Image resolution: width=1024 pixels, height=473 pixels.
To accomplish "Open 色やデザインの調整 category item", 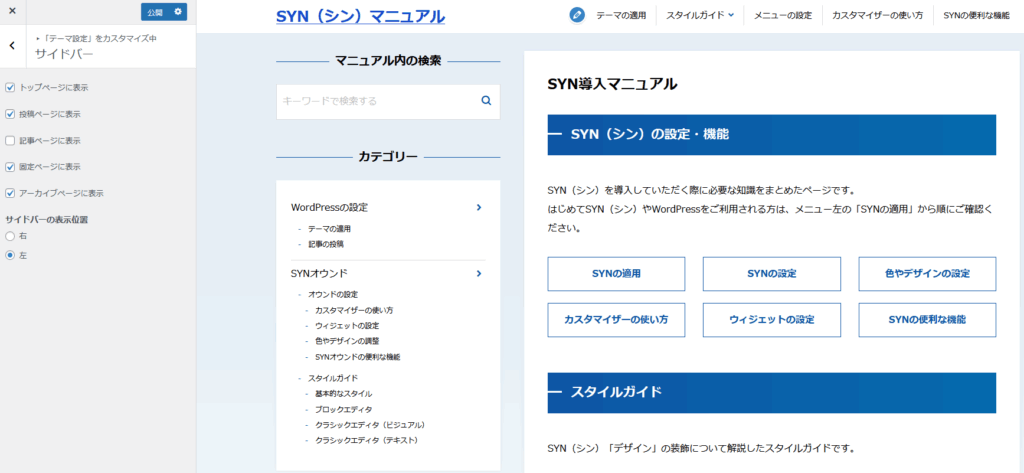I will 347,341.
